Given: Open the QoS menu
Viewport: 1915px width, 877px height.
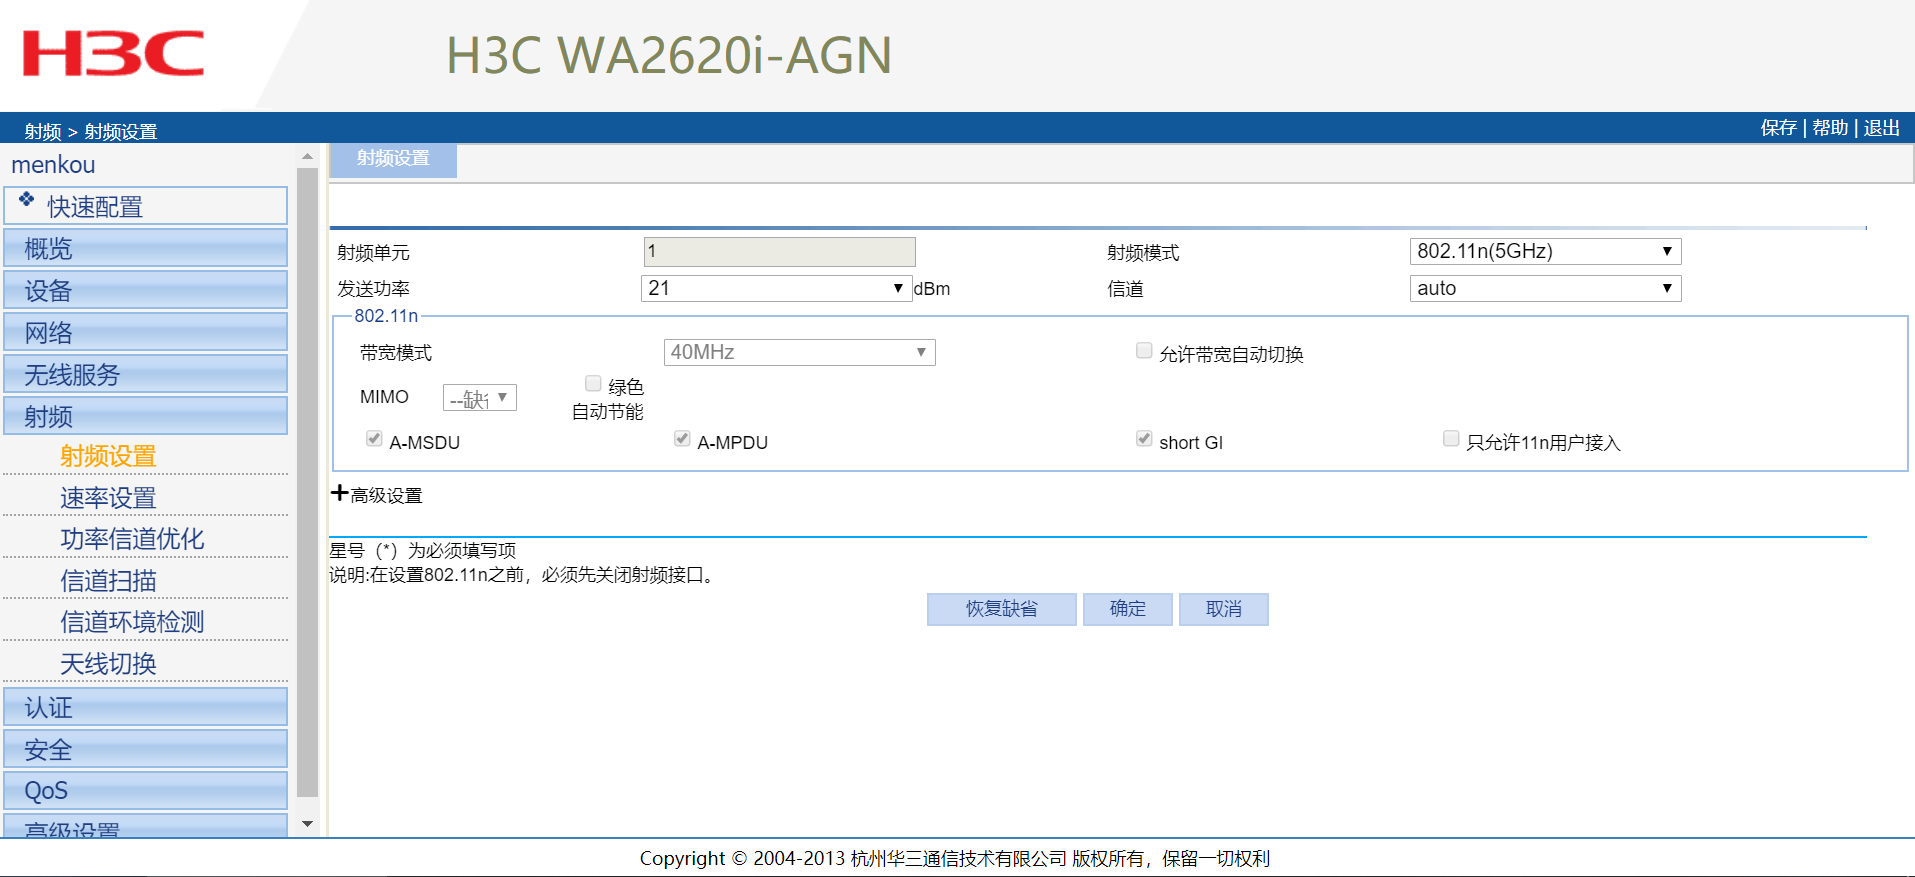Looking at the screenshot, I should pyautogui.click(x=145, y=790).
